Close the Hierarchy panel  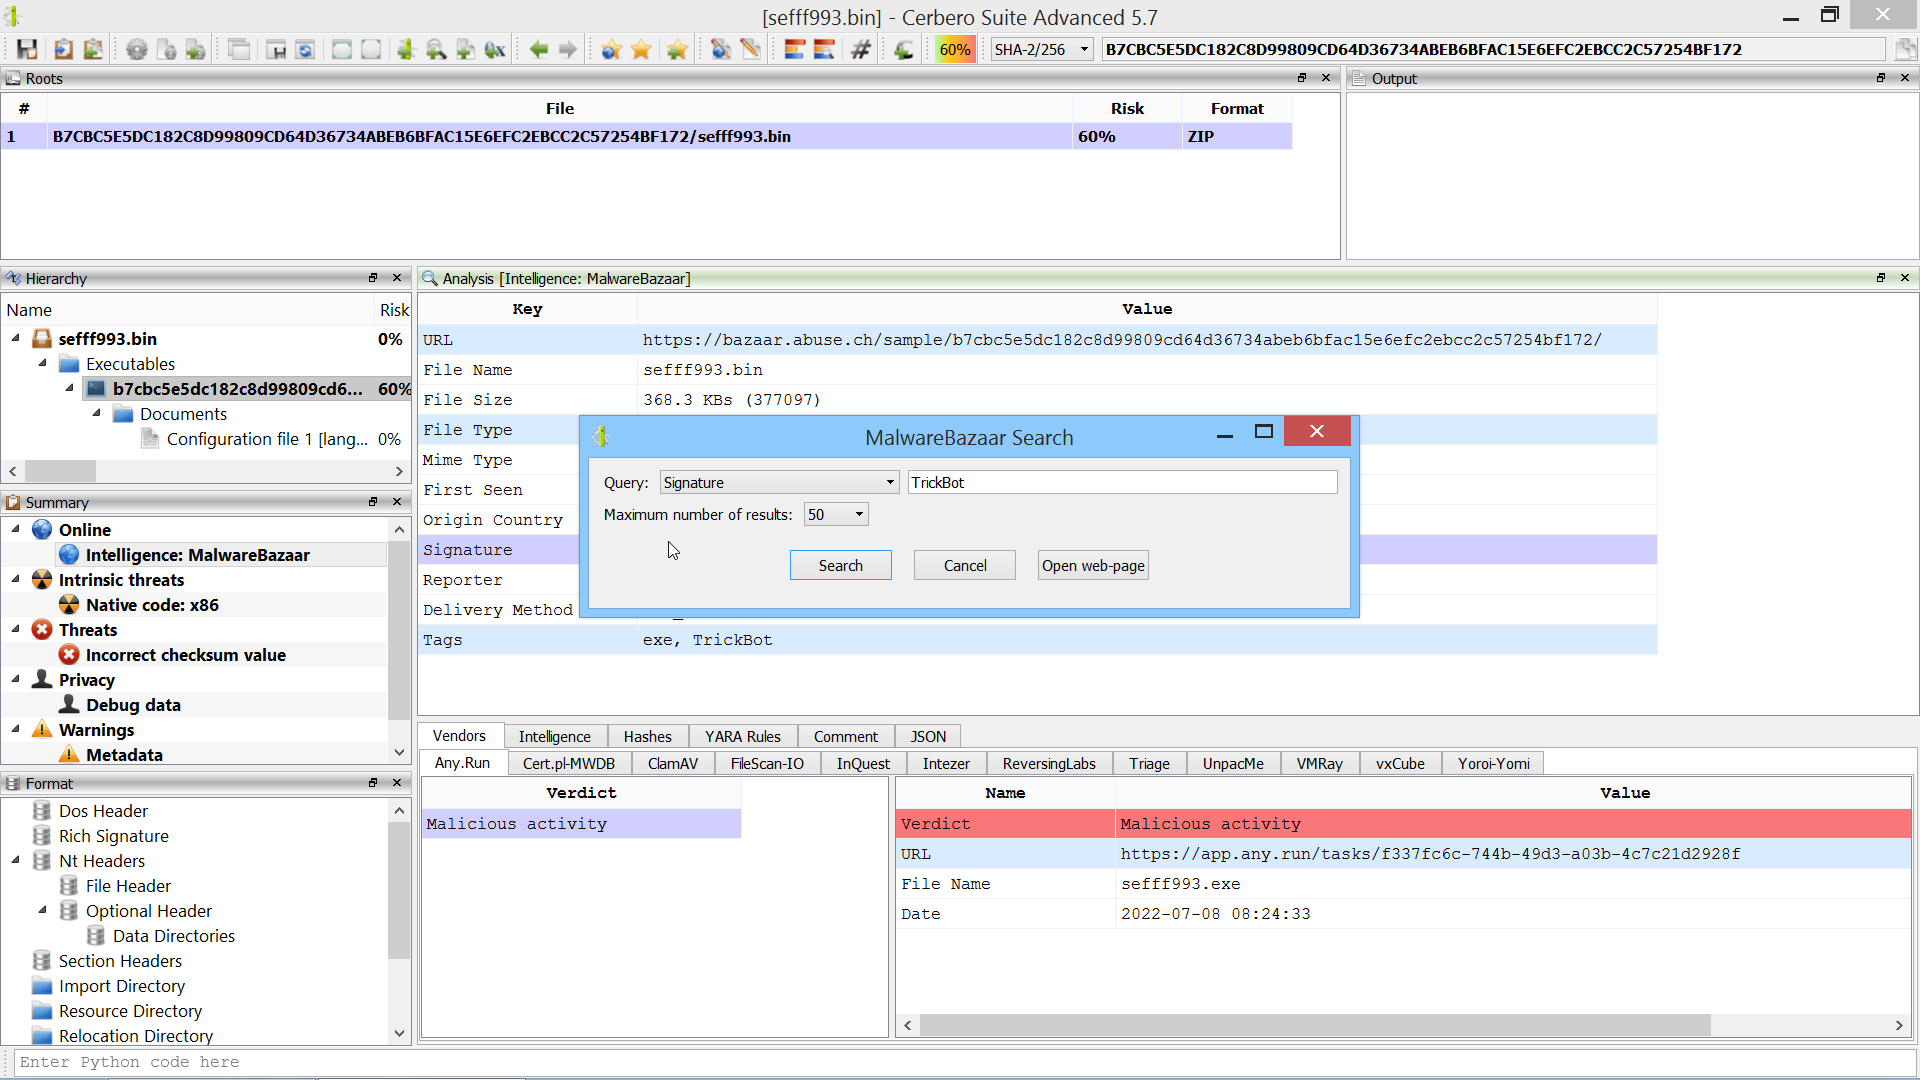397,278
